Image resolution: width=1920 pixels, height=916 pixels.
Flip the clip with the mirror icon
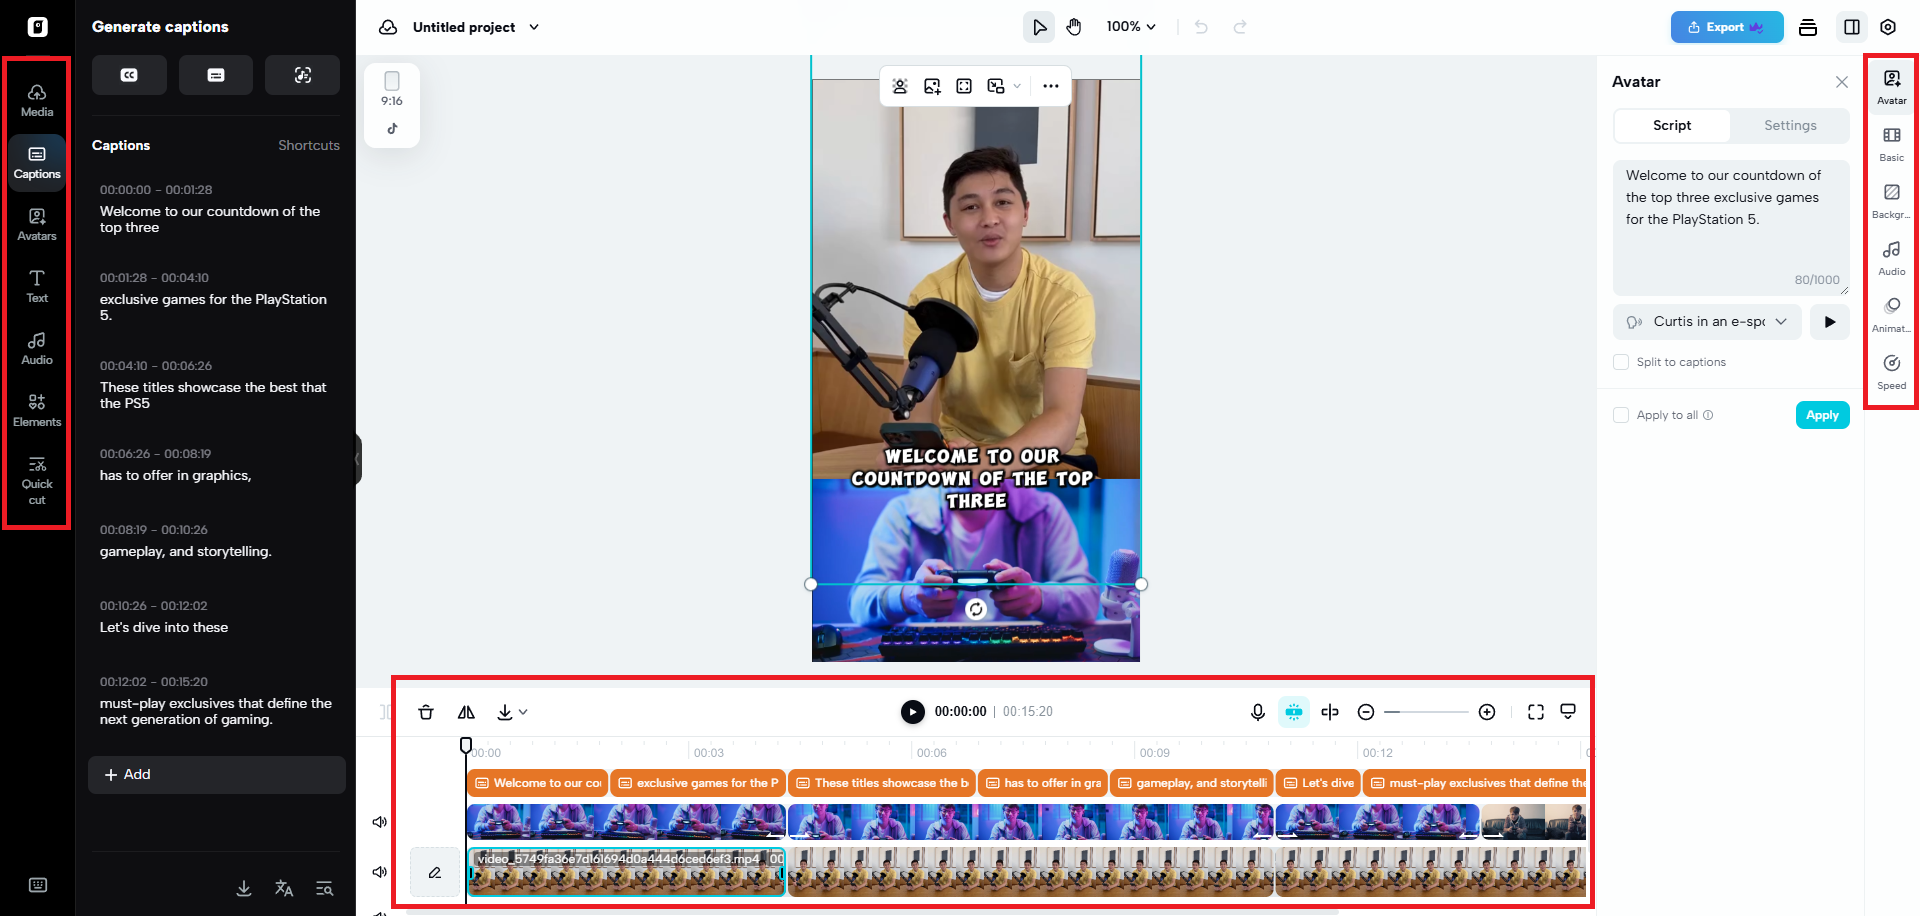pos(466,711)
